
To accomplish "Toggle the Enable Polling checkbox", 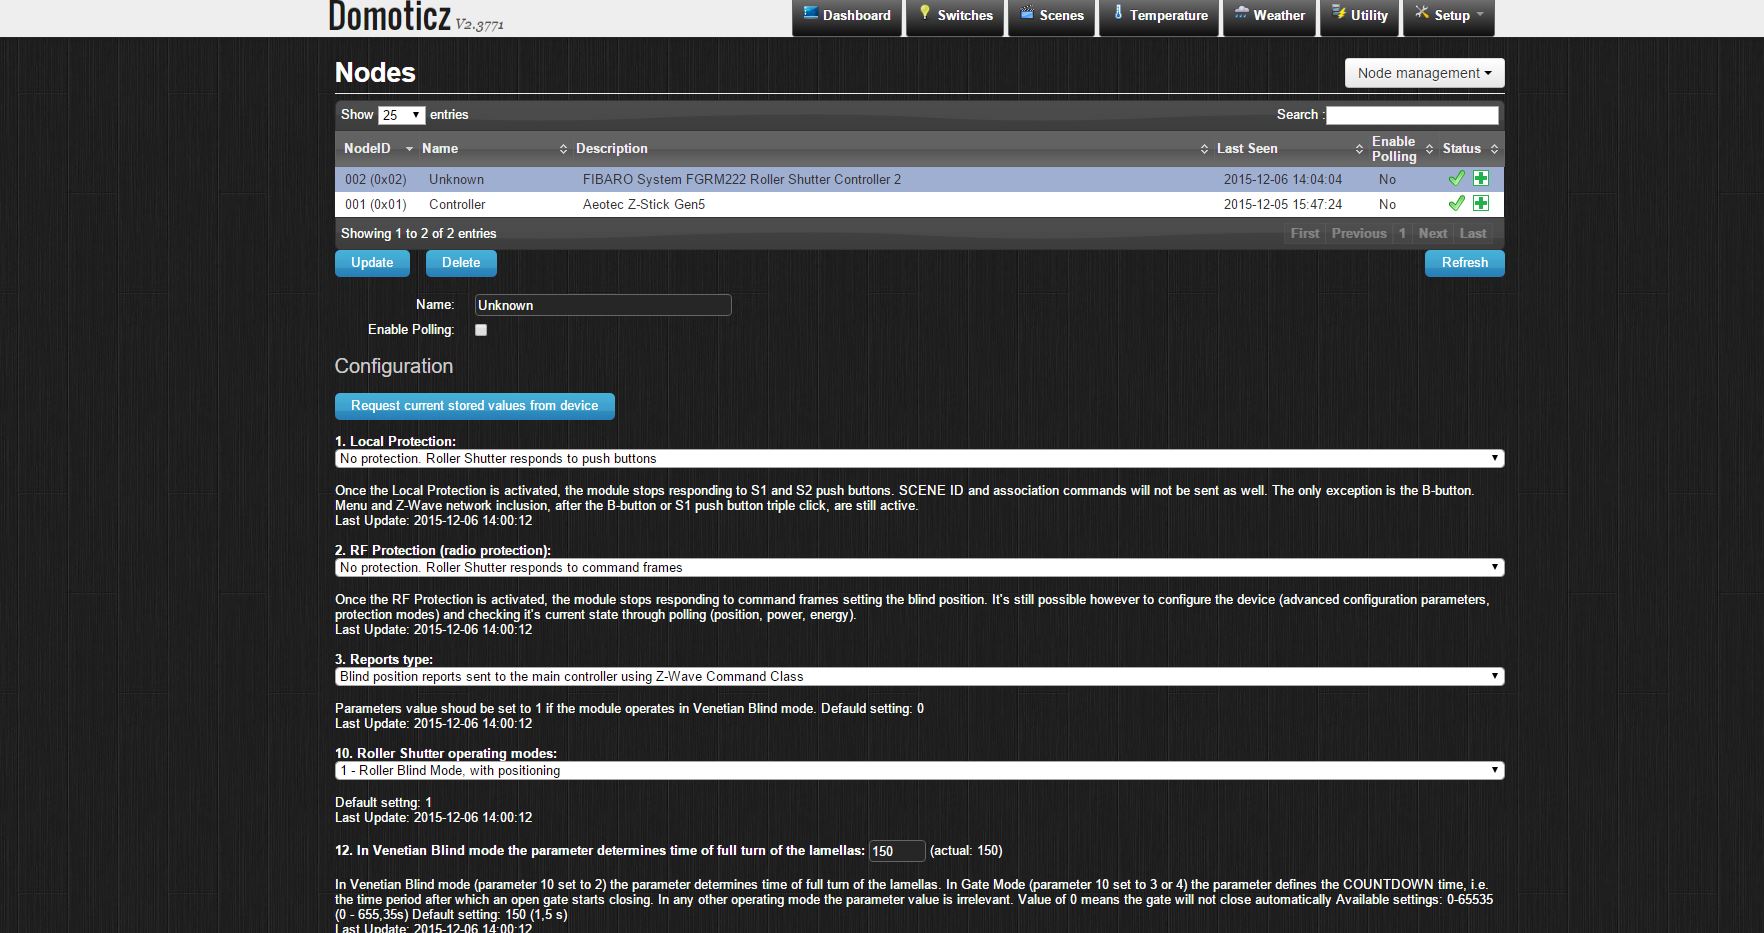I will tap(481, 330).
